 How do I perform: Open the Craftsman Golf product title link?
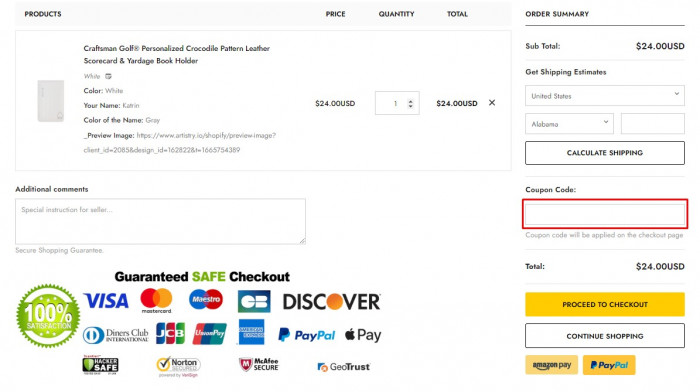pos(176,54)
